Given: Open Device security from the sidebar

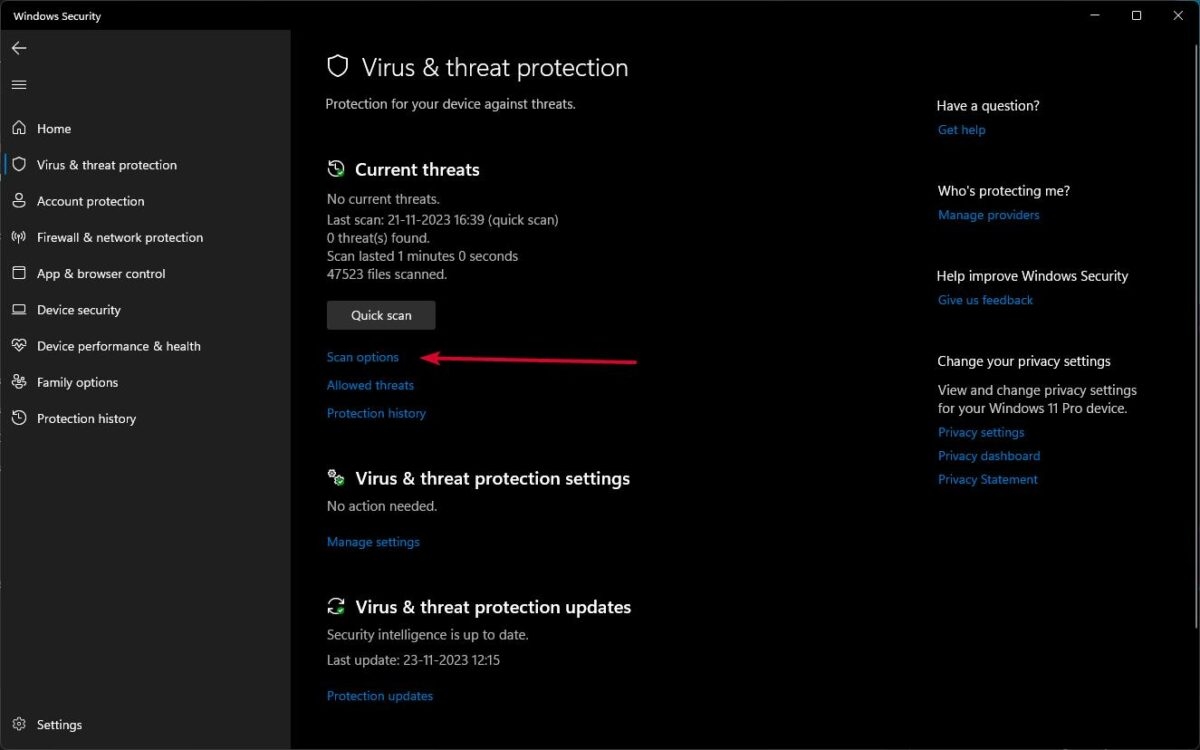Looking at the screenshot, I should [x=78, y=310].
